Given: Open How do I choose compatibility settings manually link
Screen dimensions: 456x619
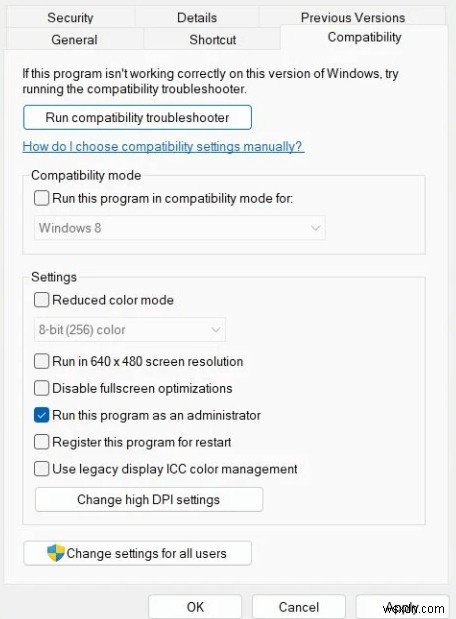Looking at the screenshot, I should tap(163, 146).
